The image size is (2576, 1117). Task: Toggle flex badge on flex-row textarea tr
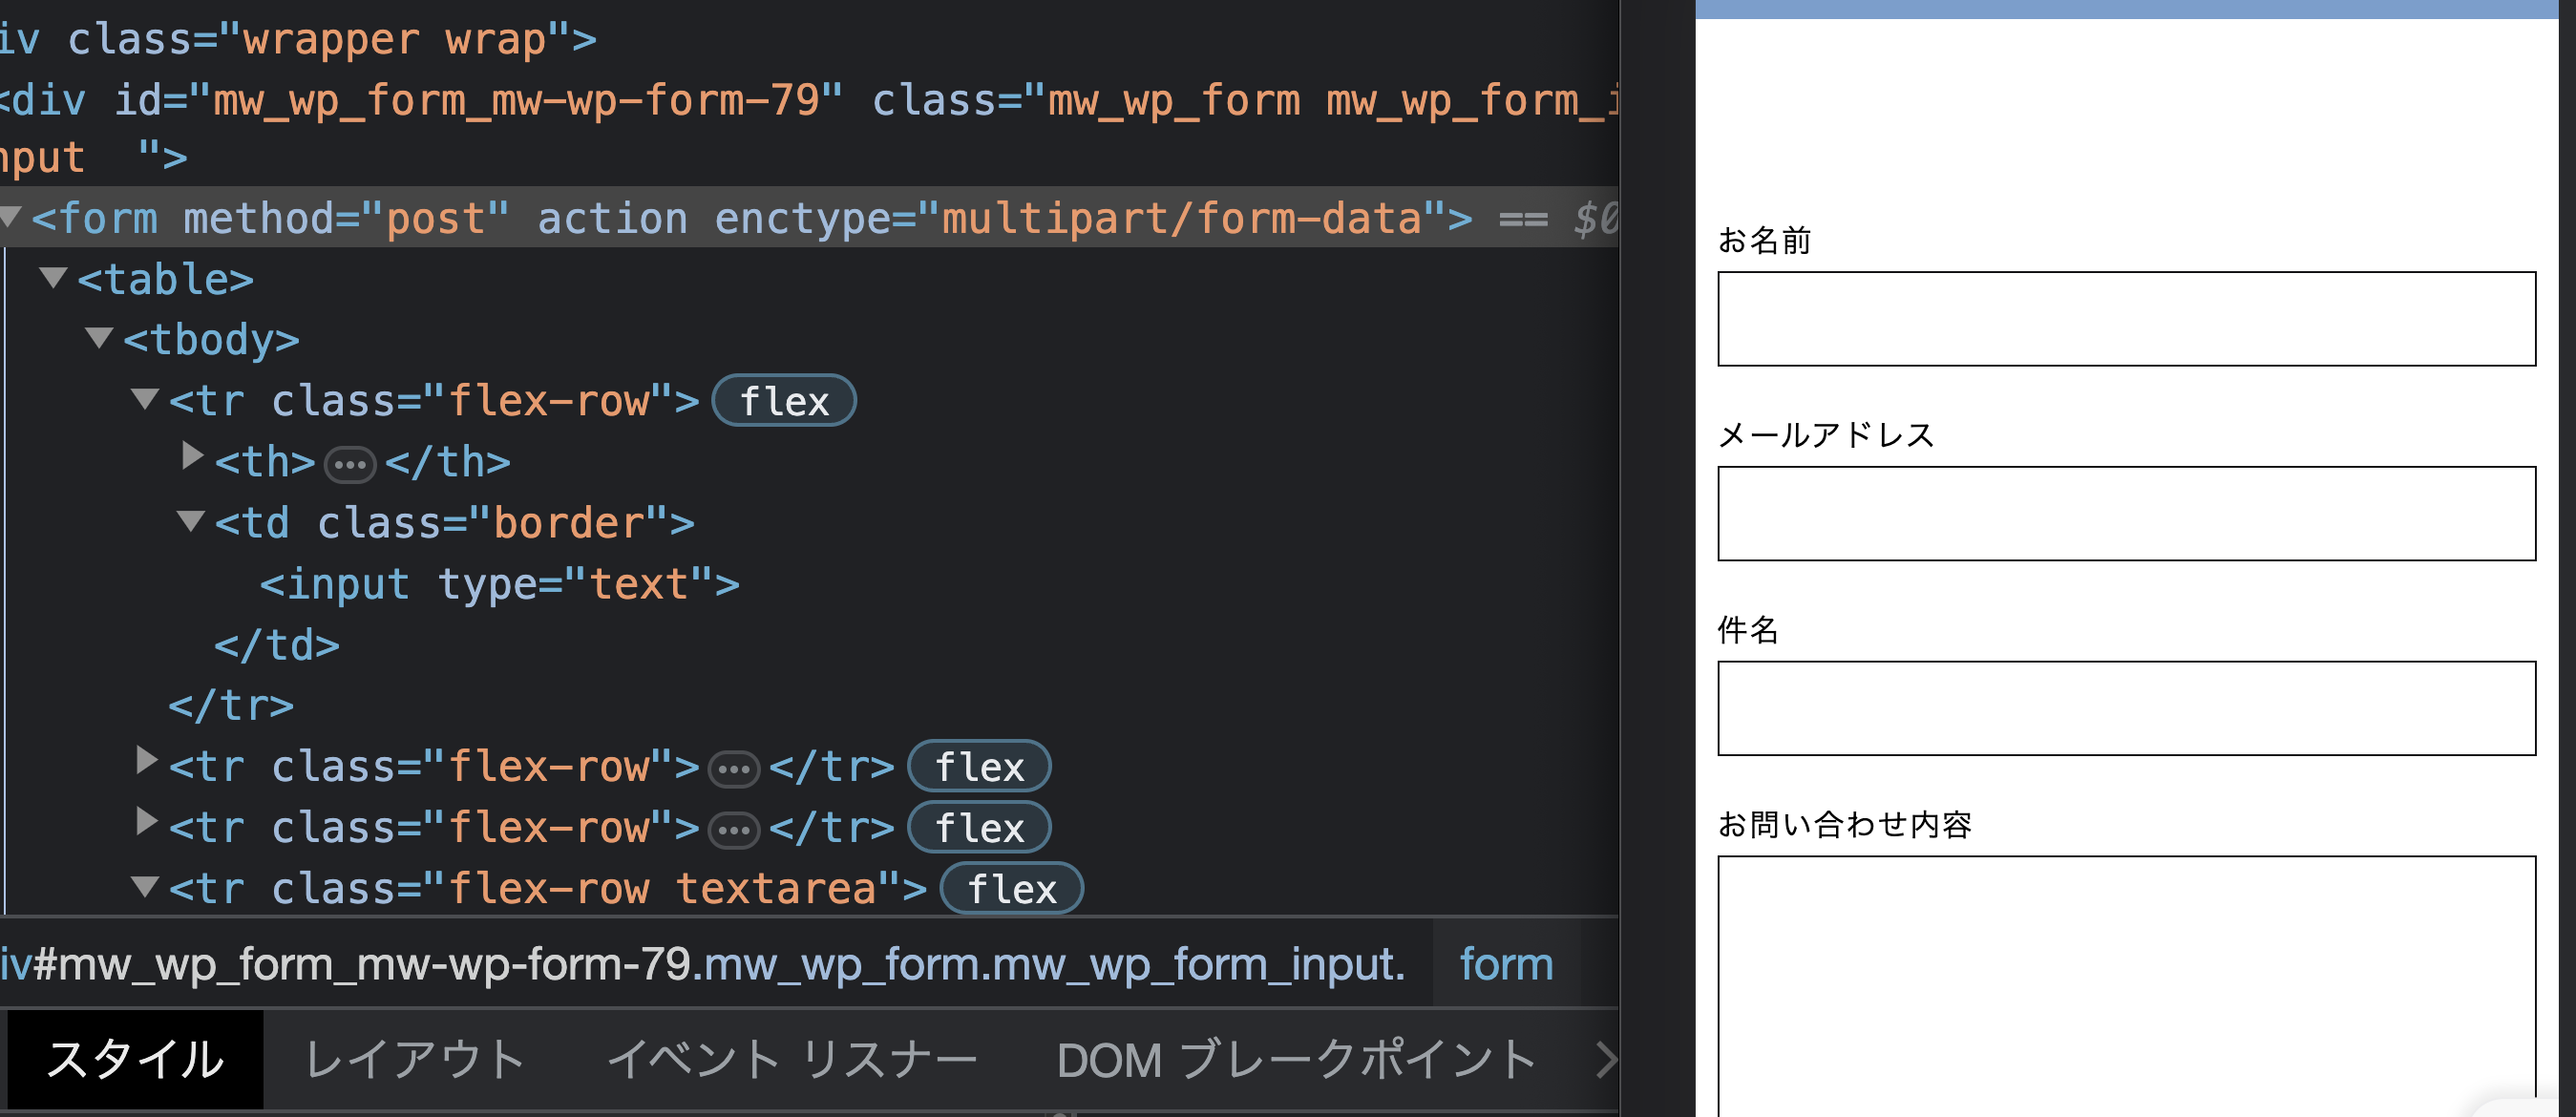click(x=1011, y=889)
